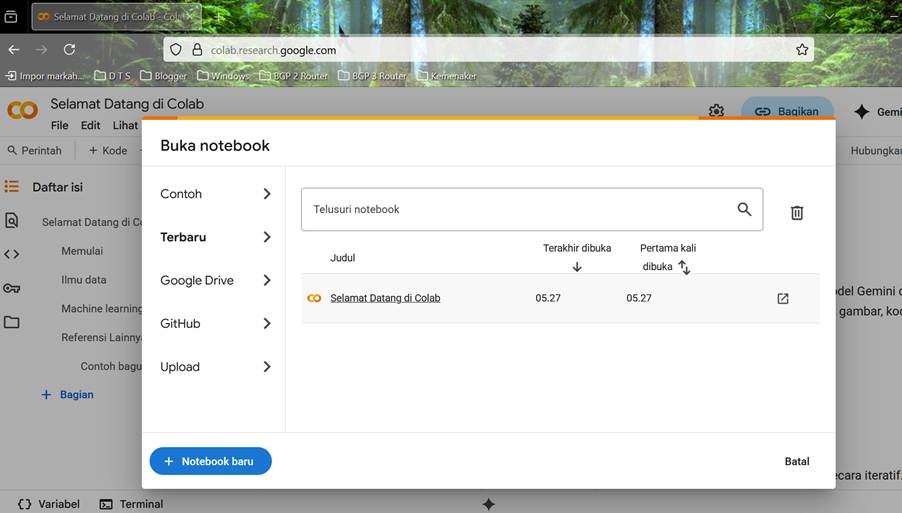Open the BGP 3 Router bookmark folder
The image size is (902, 513).
point(372,76)
